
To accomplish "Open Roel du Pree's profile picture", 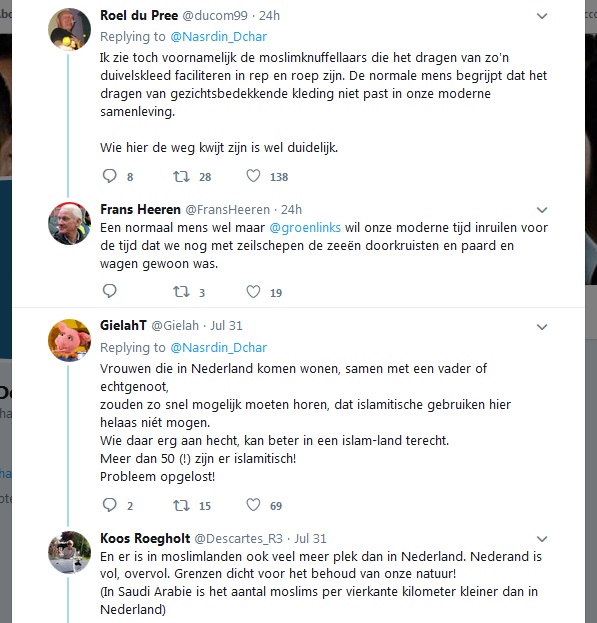I will [70, 29].
